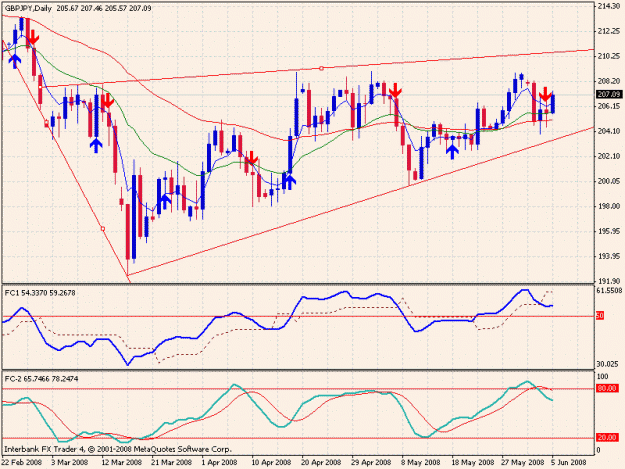Click the FC-2 65.7466 78.2474 indicator label
Screen dimensions: 625x469
pos(41,379)
